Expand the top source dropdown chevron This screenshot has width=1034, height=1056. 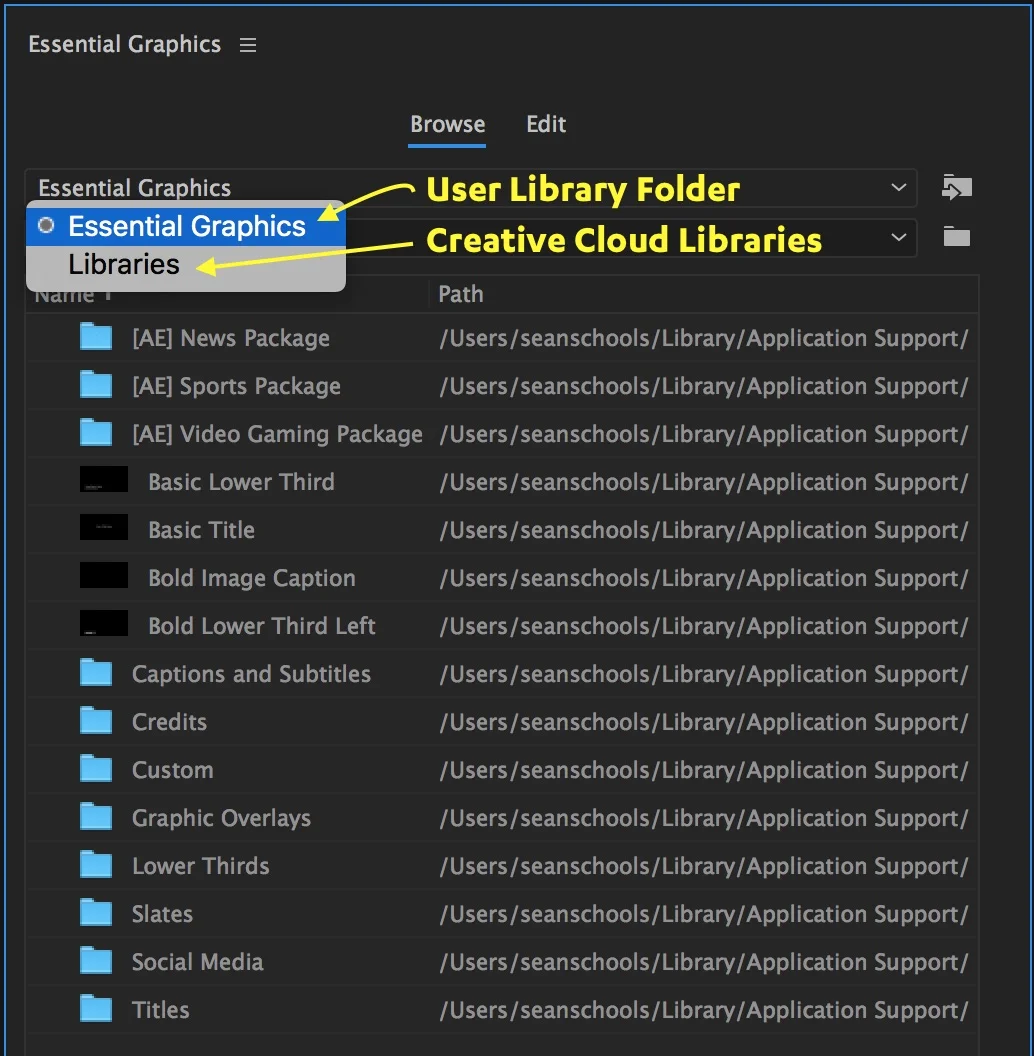point(898,187)
